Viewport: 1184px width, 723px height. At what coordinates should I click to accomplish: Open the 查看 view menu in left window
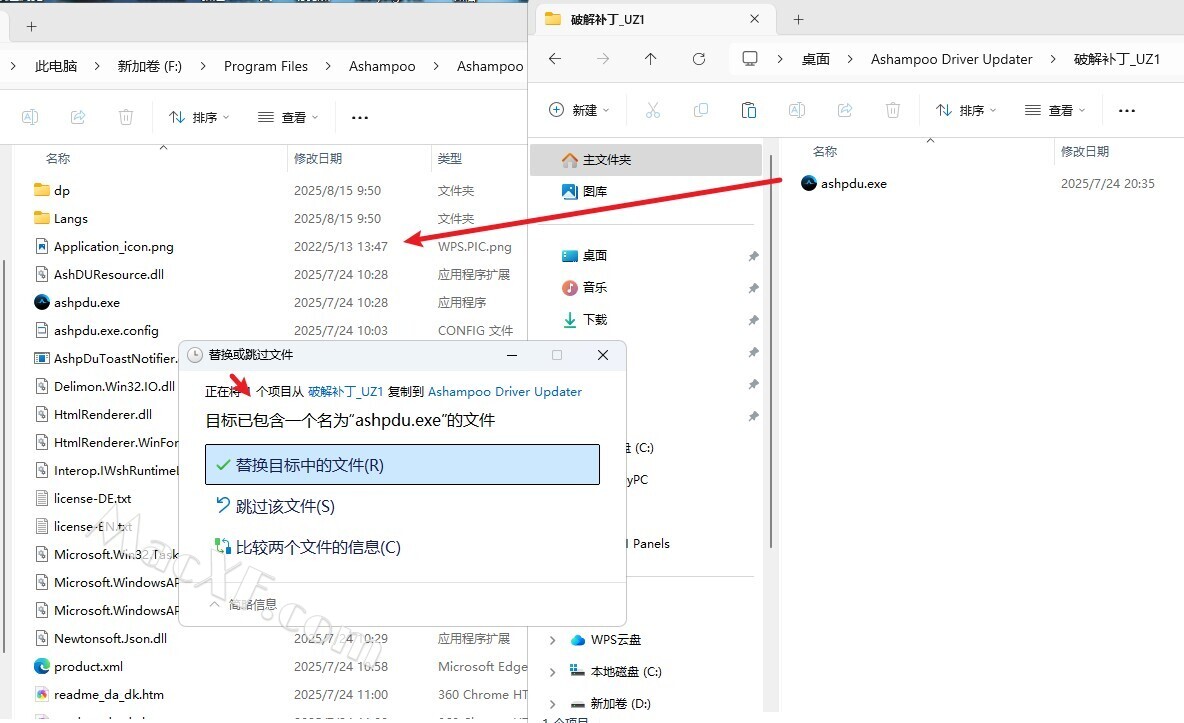click(288, 117)
